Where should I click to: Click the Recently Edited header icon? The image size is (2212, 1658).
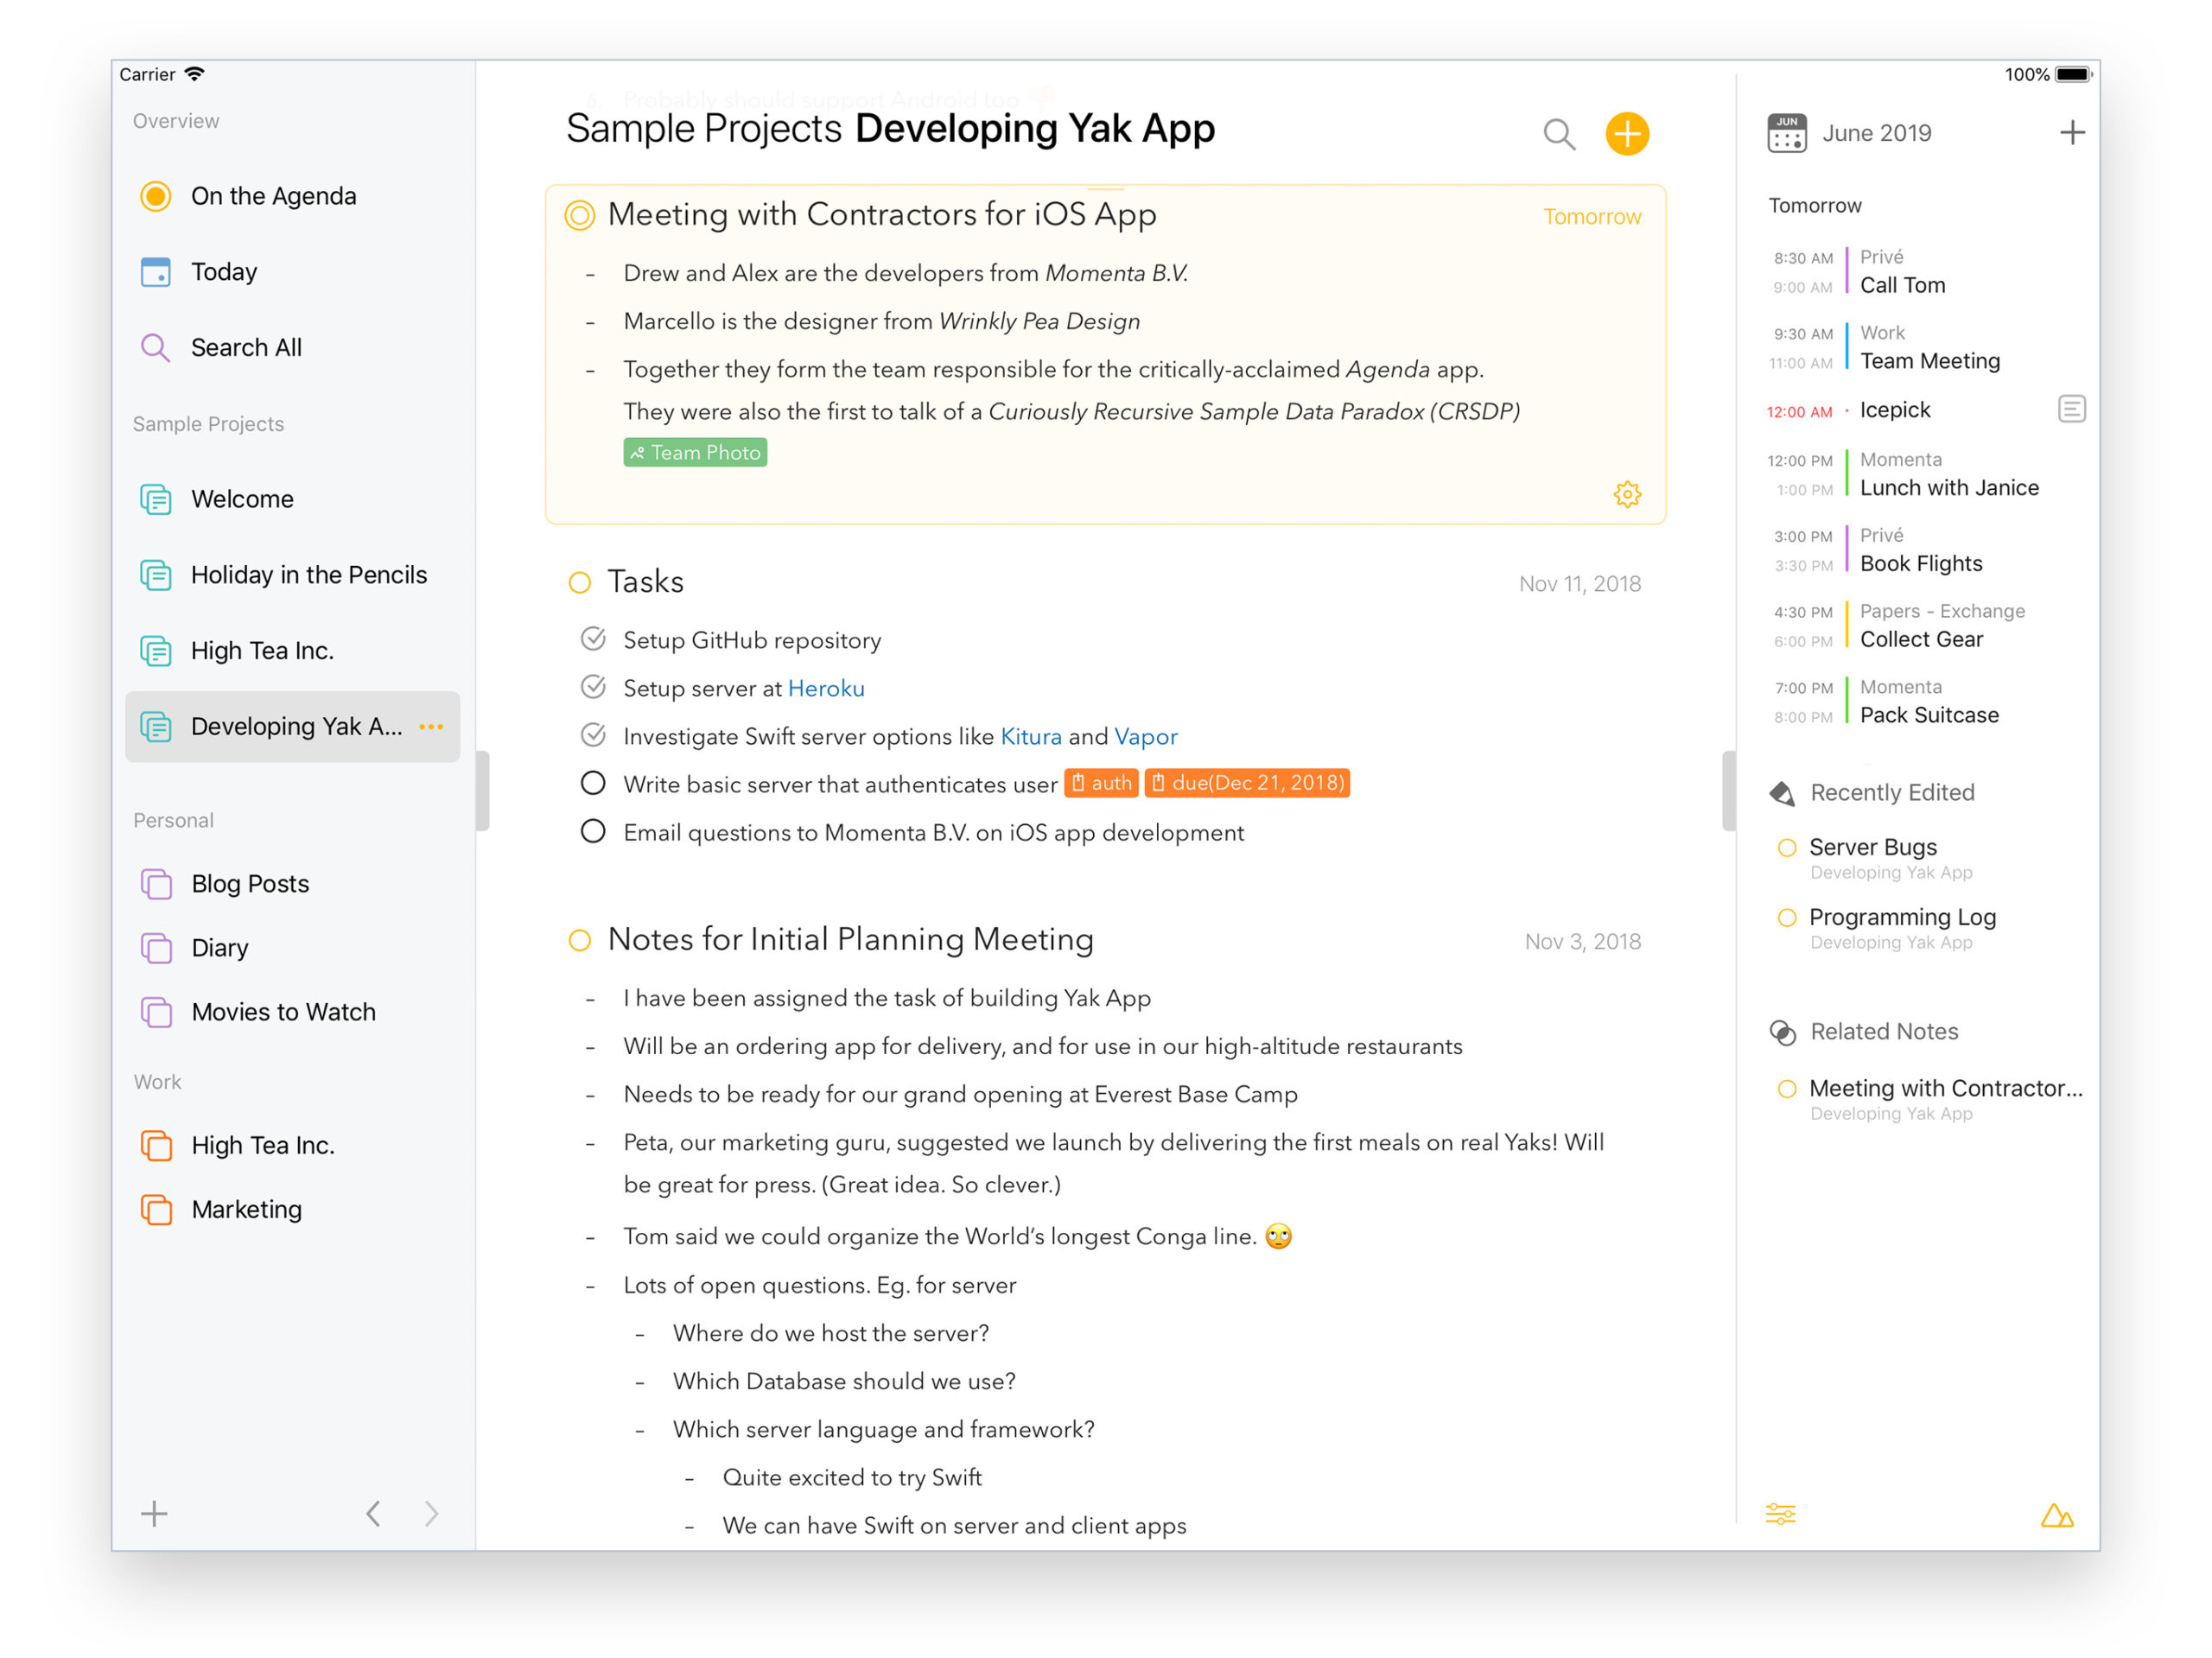(1782, 794)
